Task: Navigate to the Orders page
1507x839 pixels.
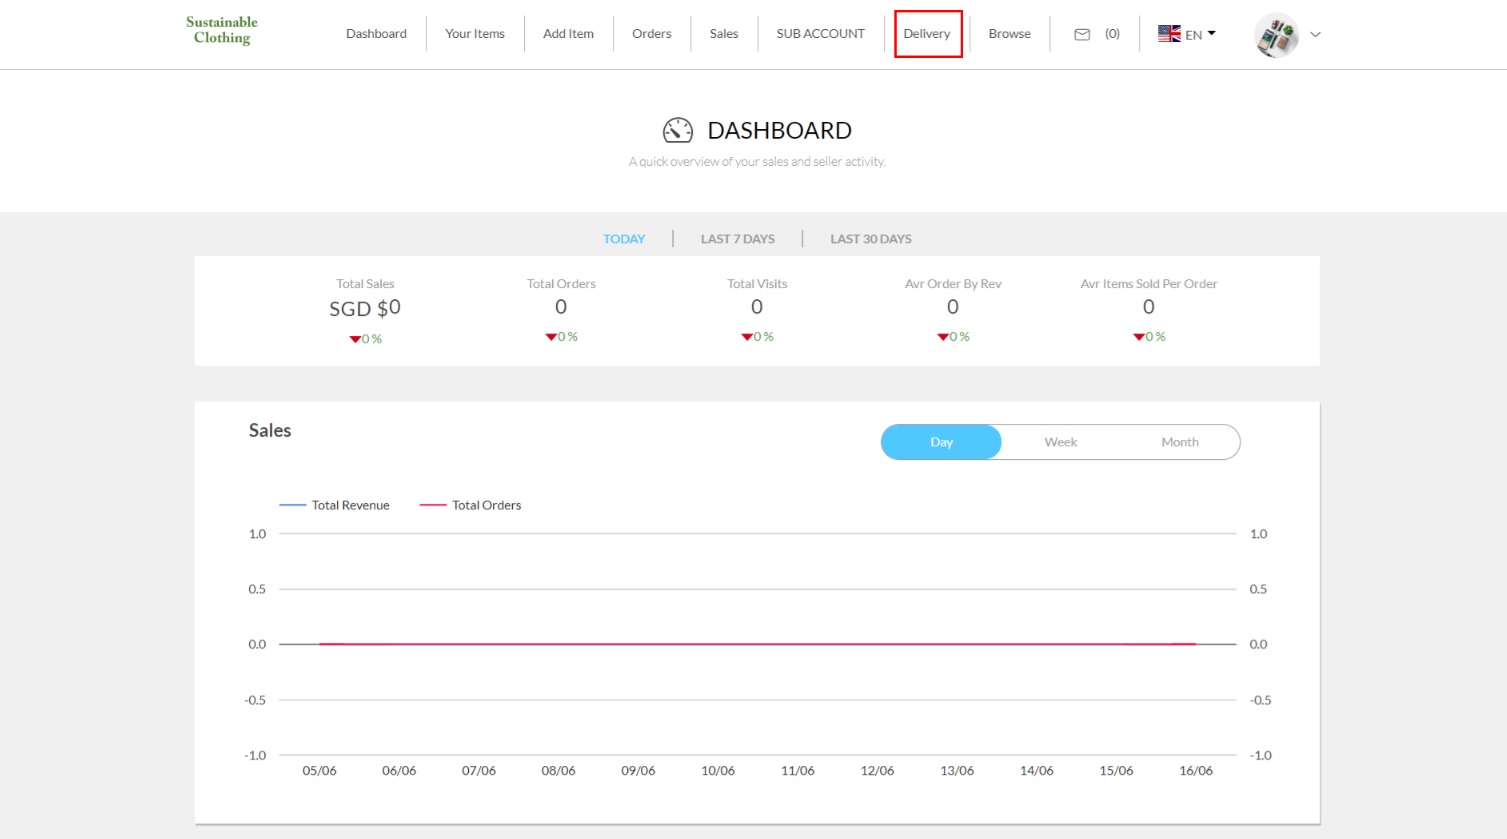Action: coord(651,34)
